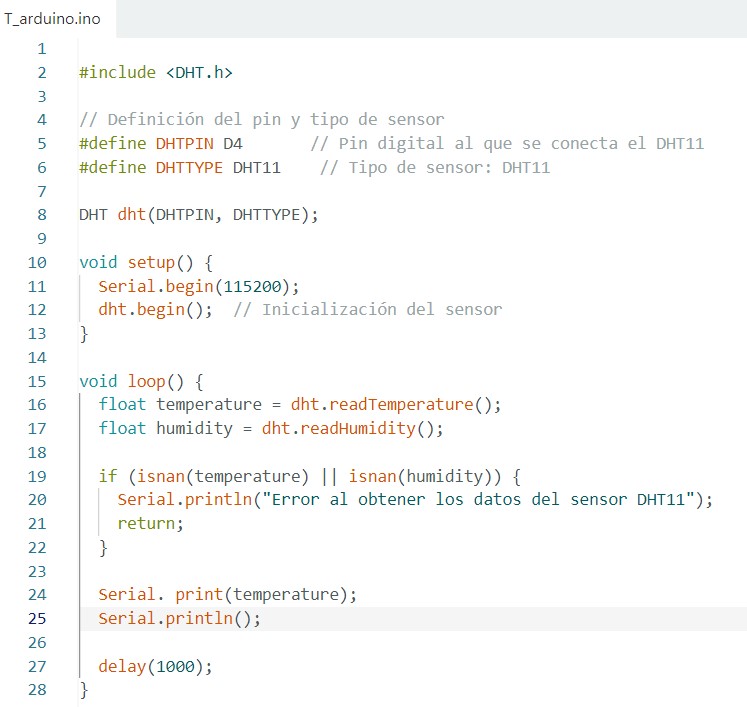This screenshot has height=707, width=747.
Task: Click the 'DHT dht(DHTPIN, DHTTYPE);' declaration
Action: tap(199, 215)
